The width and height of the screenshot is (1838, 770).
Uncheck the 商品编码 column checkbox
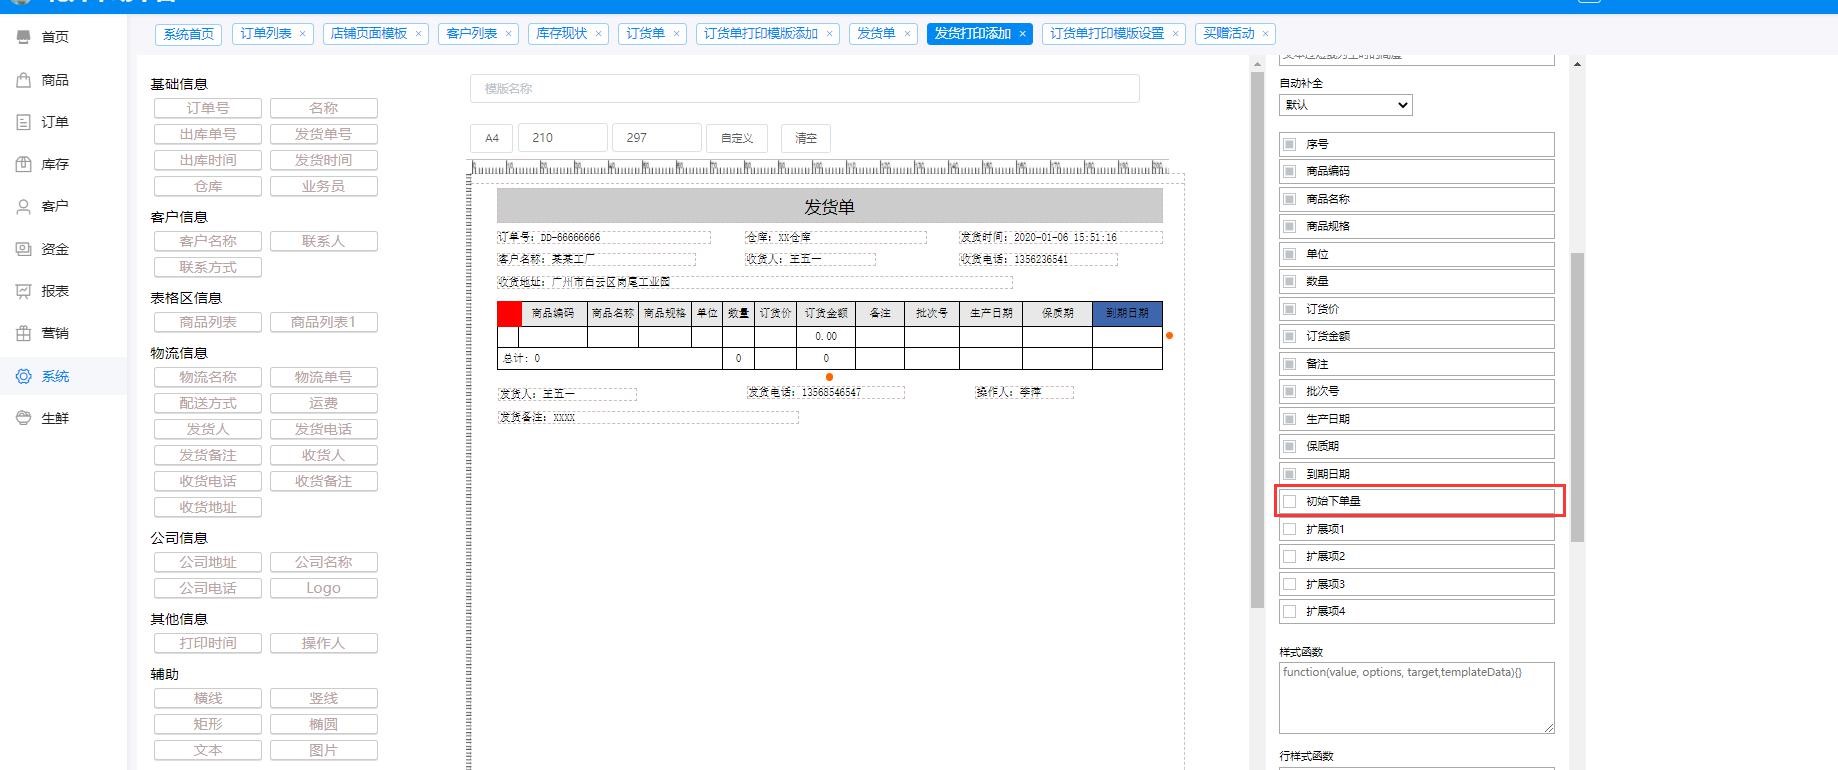pyautogui.click(x=1290, y=171)
